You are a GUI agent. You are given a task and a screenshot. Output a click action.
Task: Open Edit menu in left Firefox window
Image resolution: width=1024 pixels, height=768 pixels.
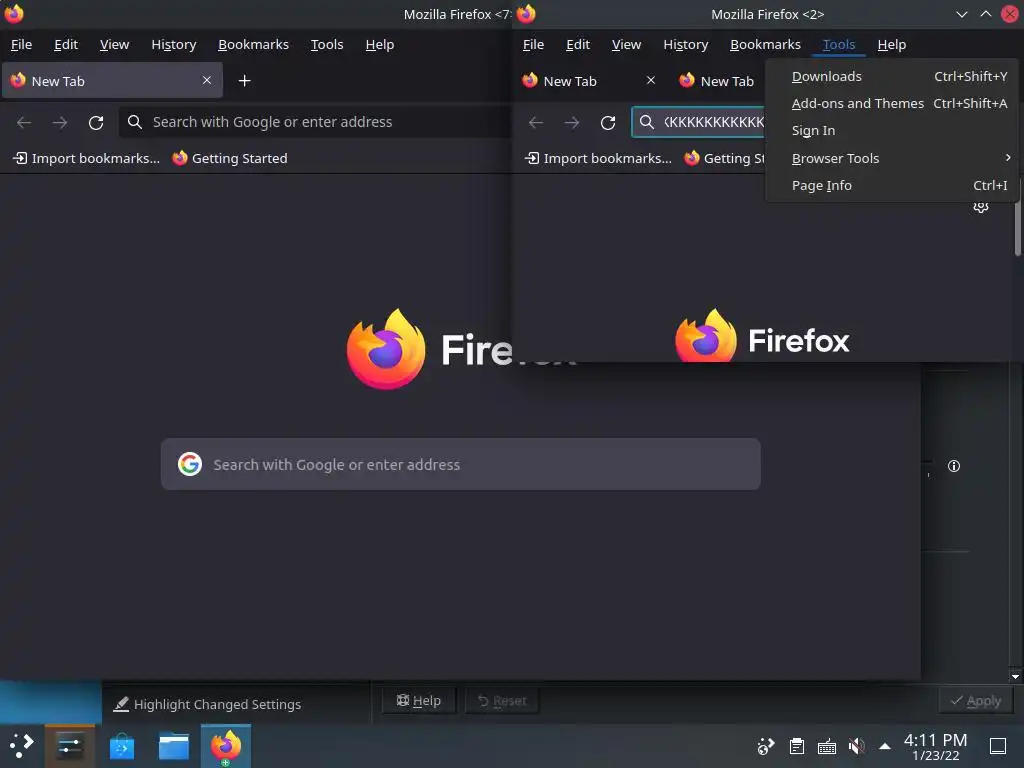(66, 44)
